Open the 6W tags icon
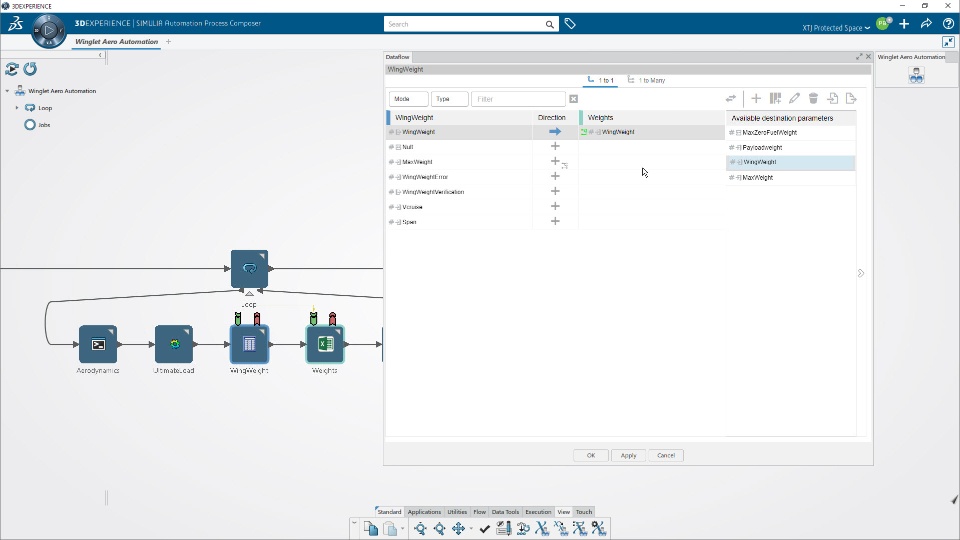Viewport: 960px width, 540px height. (x=570, y=24)
